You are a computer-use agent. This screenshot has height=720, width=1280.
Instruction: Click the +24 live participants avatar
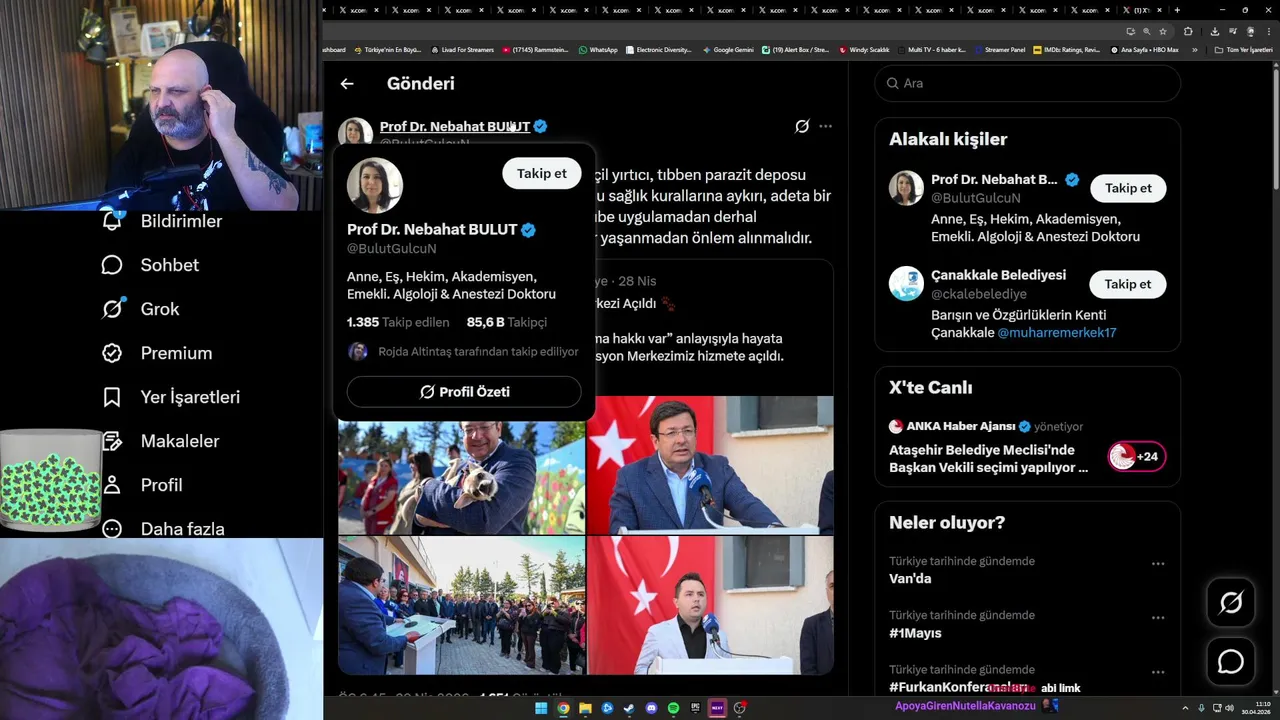click(1136, 457)
